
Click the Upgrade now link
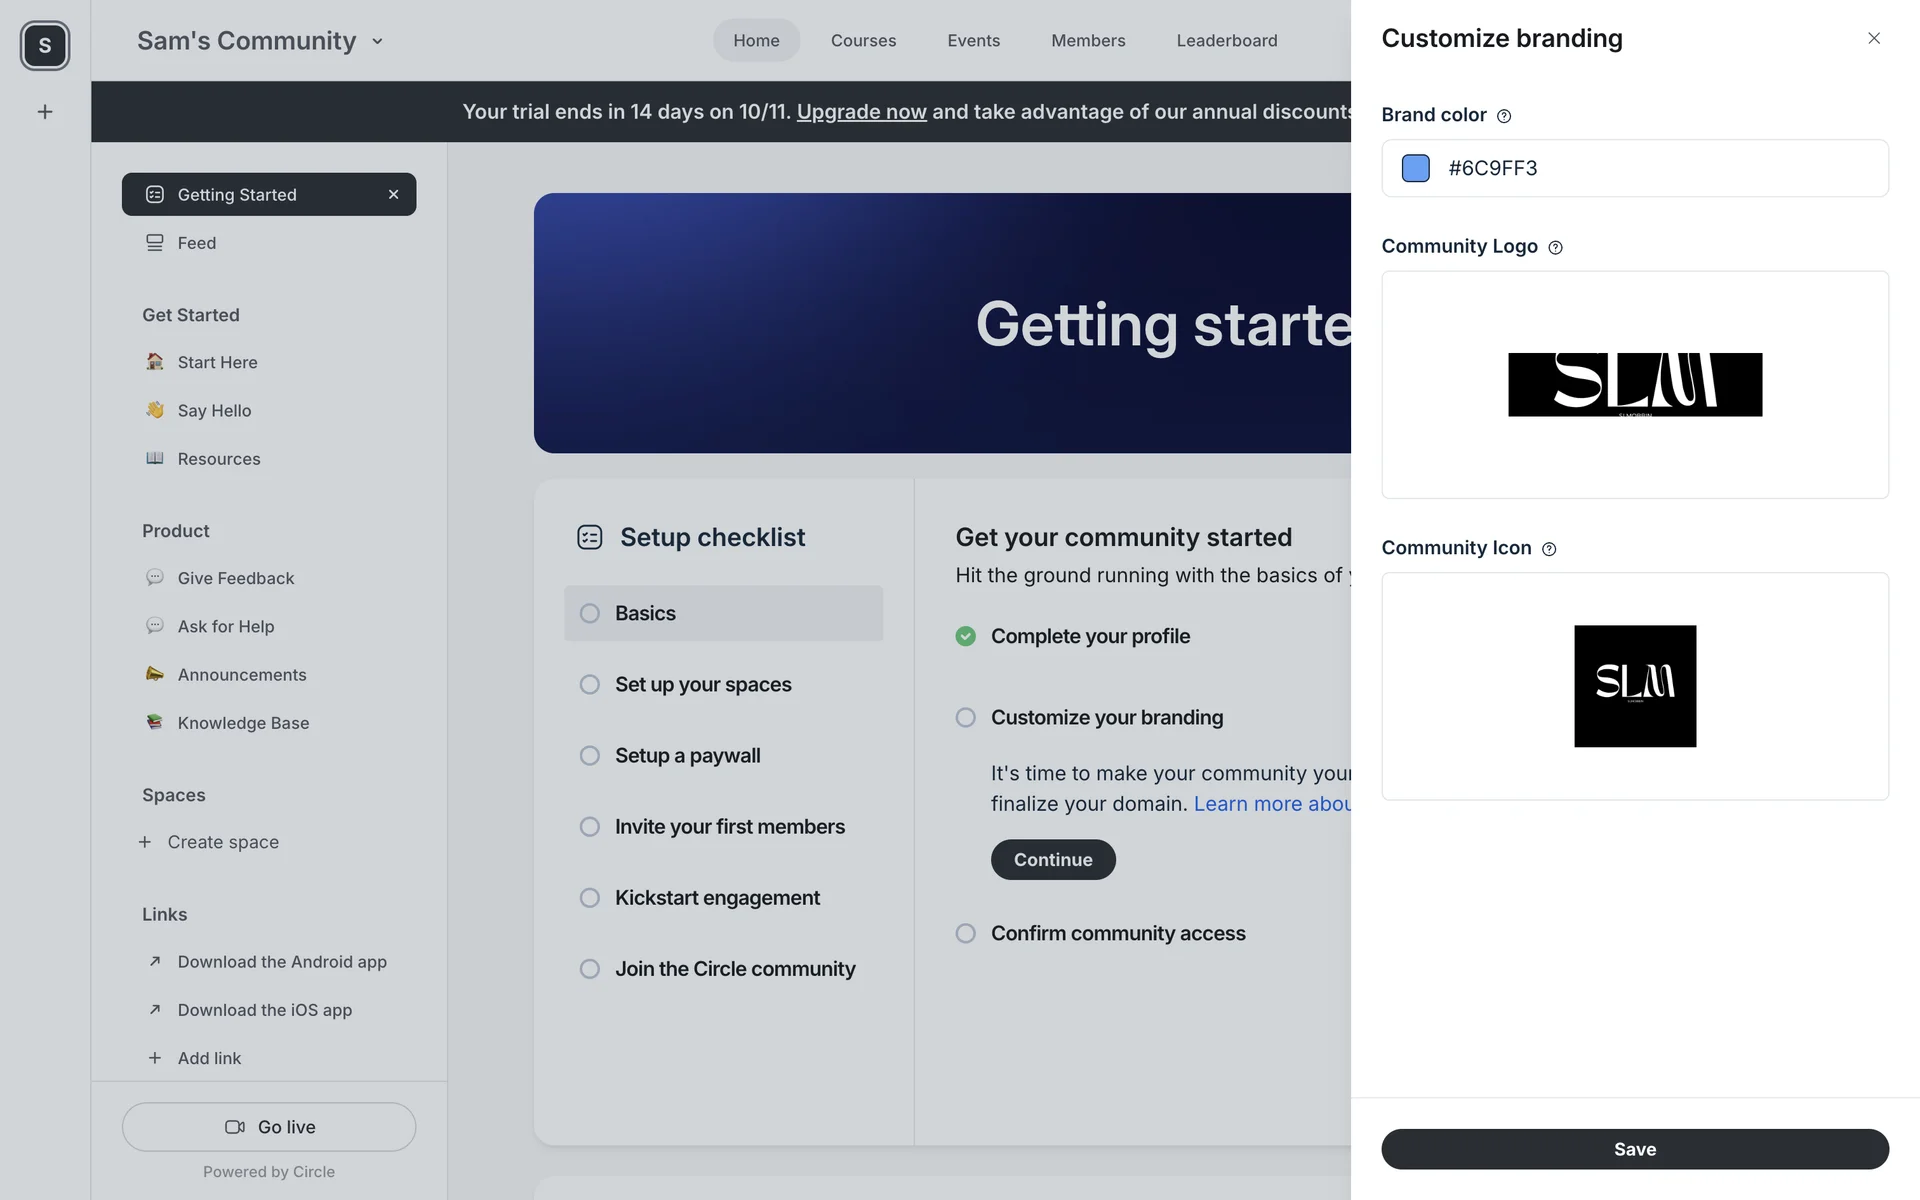[861, 112]
